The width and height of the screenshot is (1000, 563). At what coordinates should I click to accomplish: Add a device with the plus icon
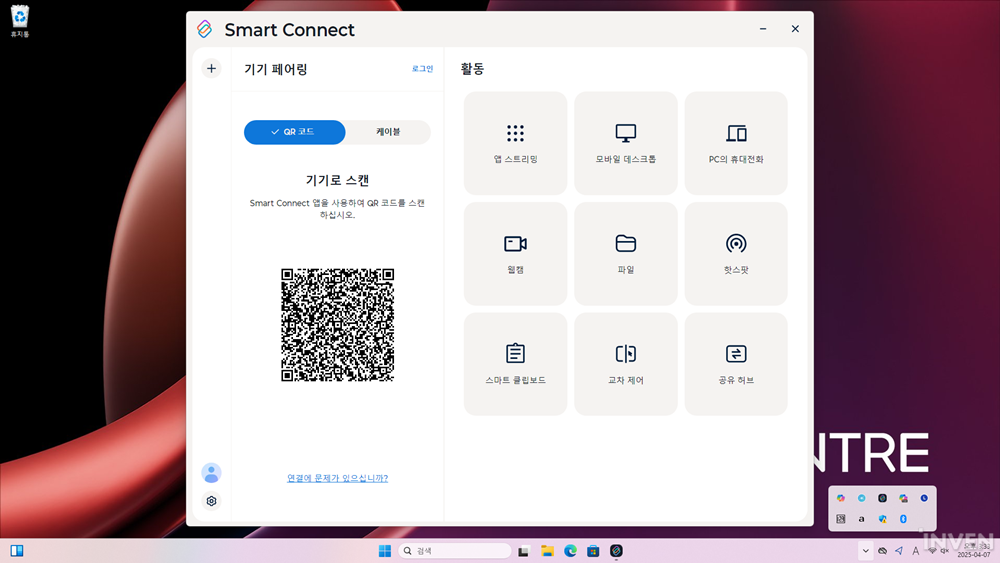[211, 68]
